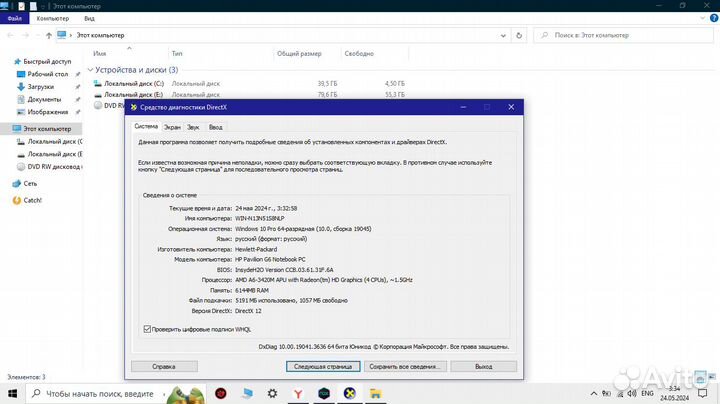Click the pin icon next to Документы
720x404 pixels.
coord(78,99)
